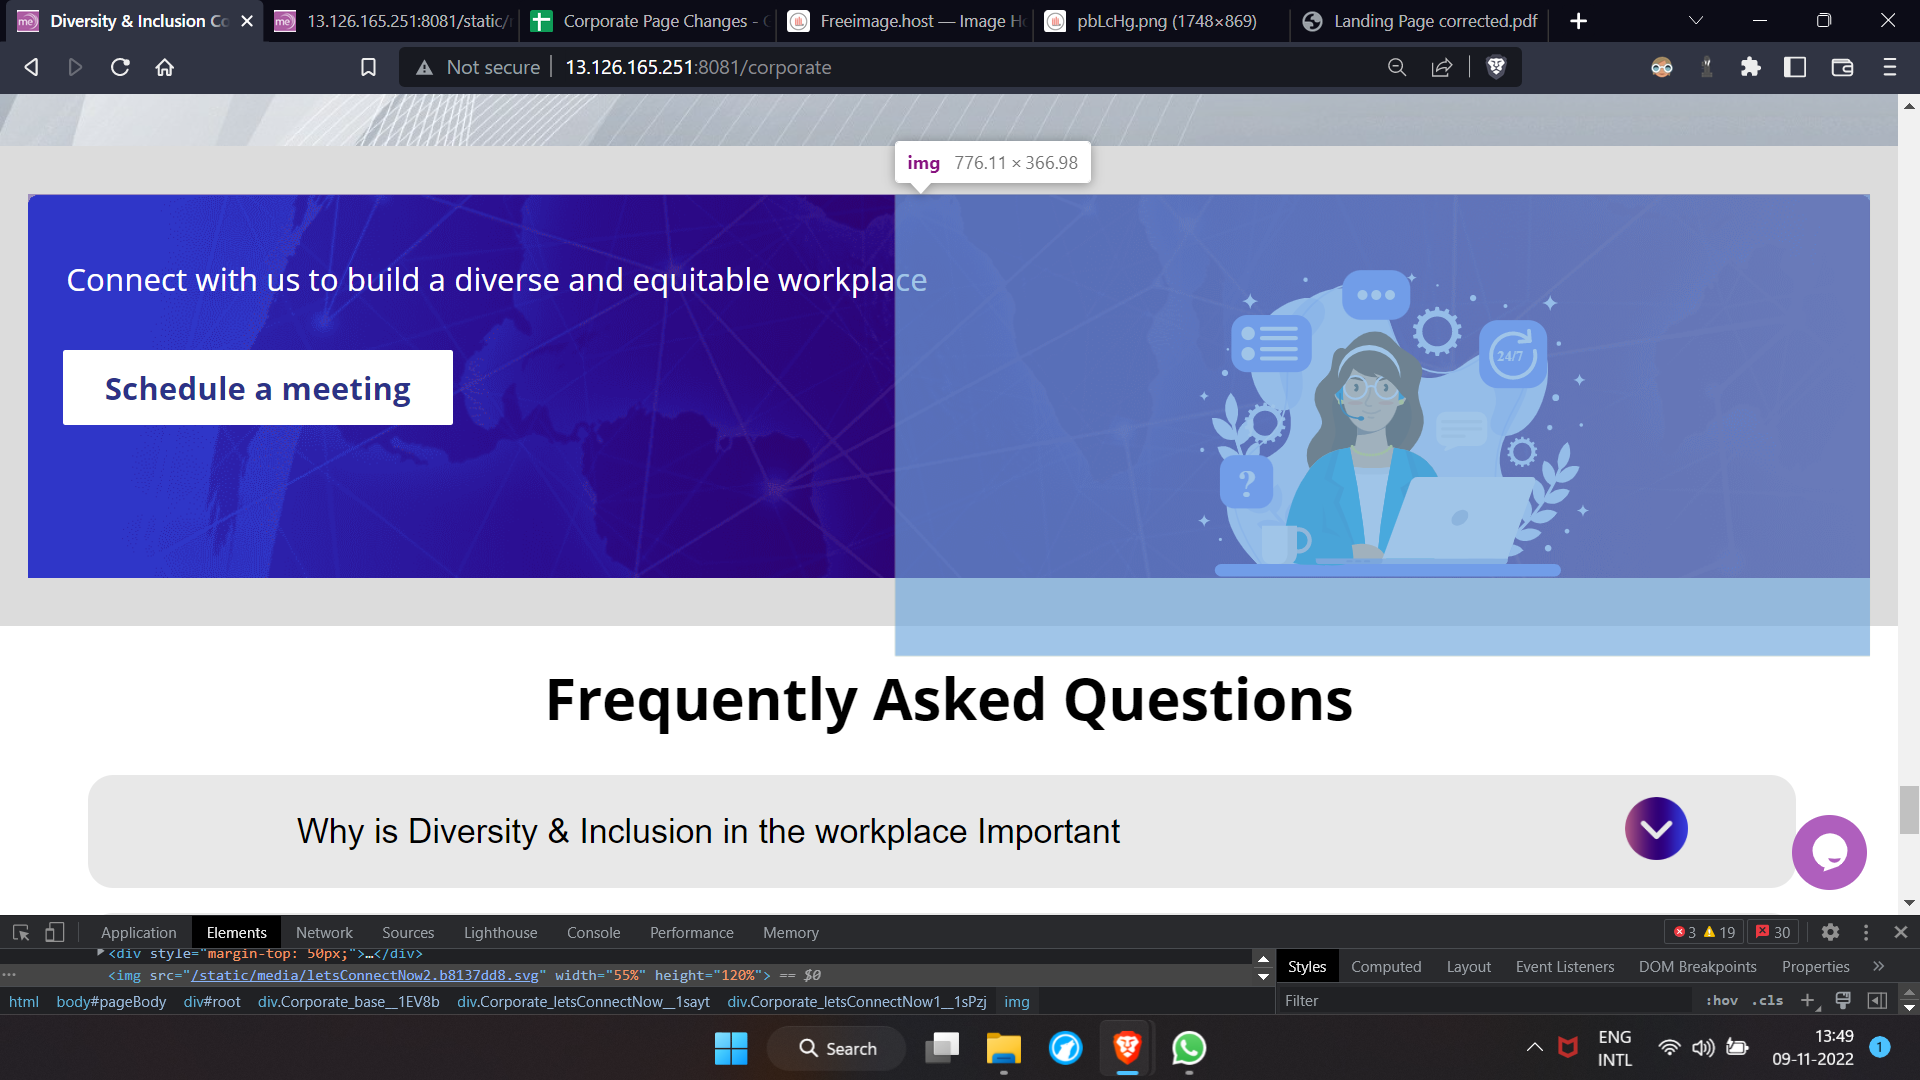Open WhatsApp from the taskbar
1920x1080 pixels.
pyautogui.click(x=1189, y=1048)
